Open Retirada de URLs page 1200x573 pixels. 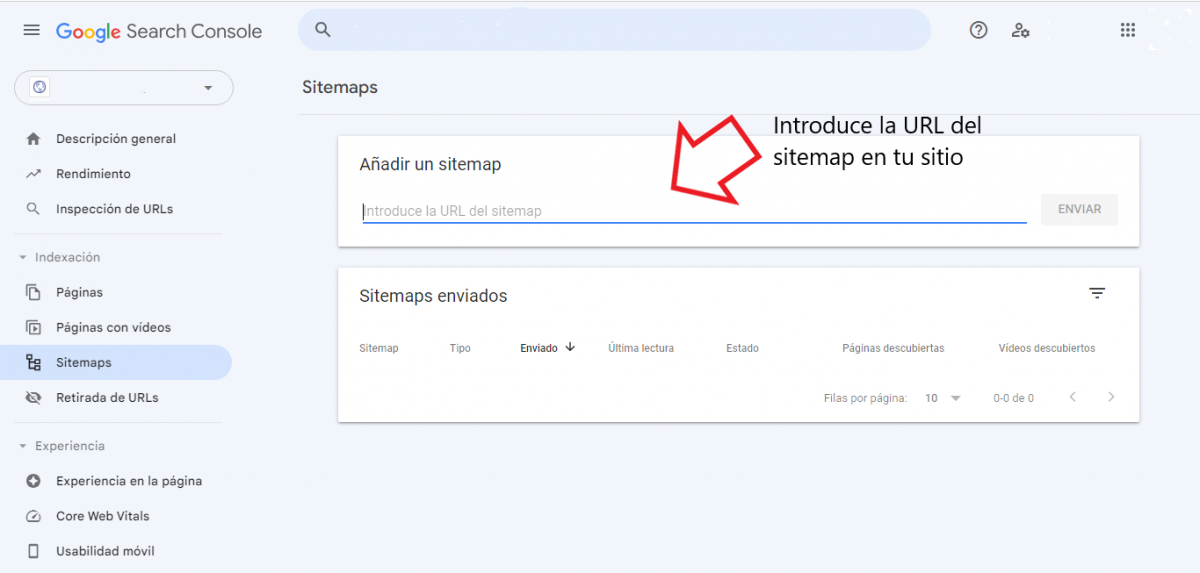pos(107,398)
